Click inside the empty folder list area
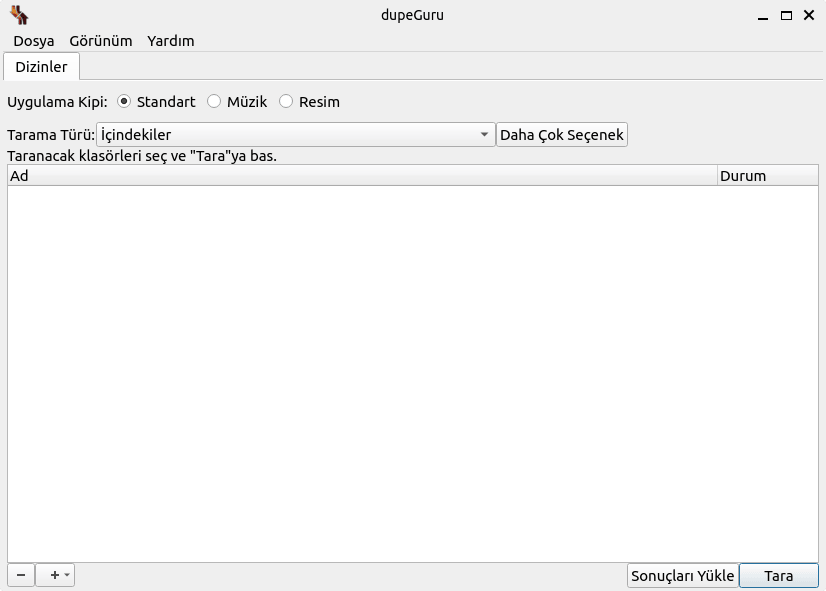The image size is (826, 591). (x=412, y=372)
